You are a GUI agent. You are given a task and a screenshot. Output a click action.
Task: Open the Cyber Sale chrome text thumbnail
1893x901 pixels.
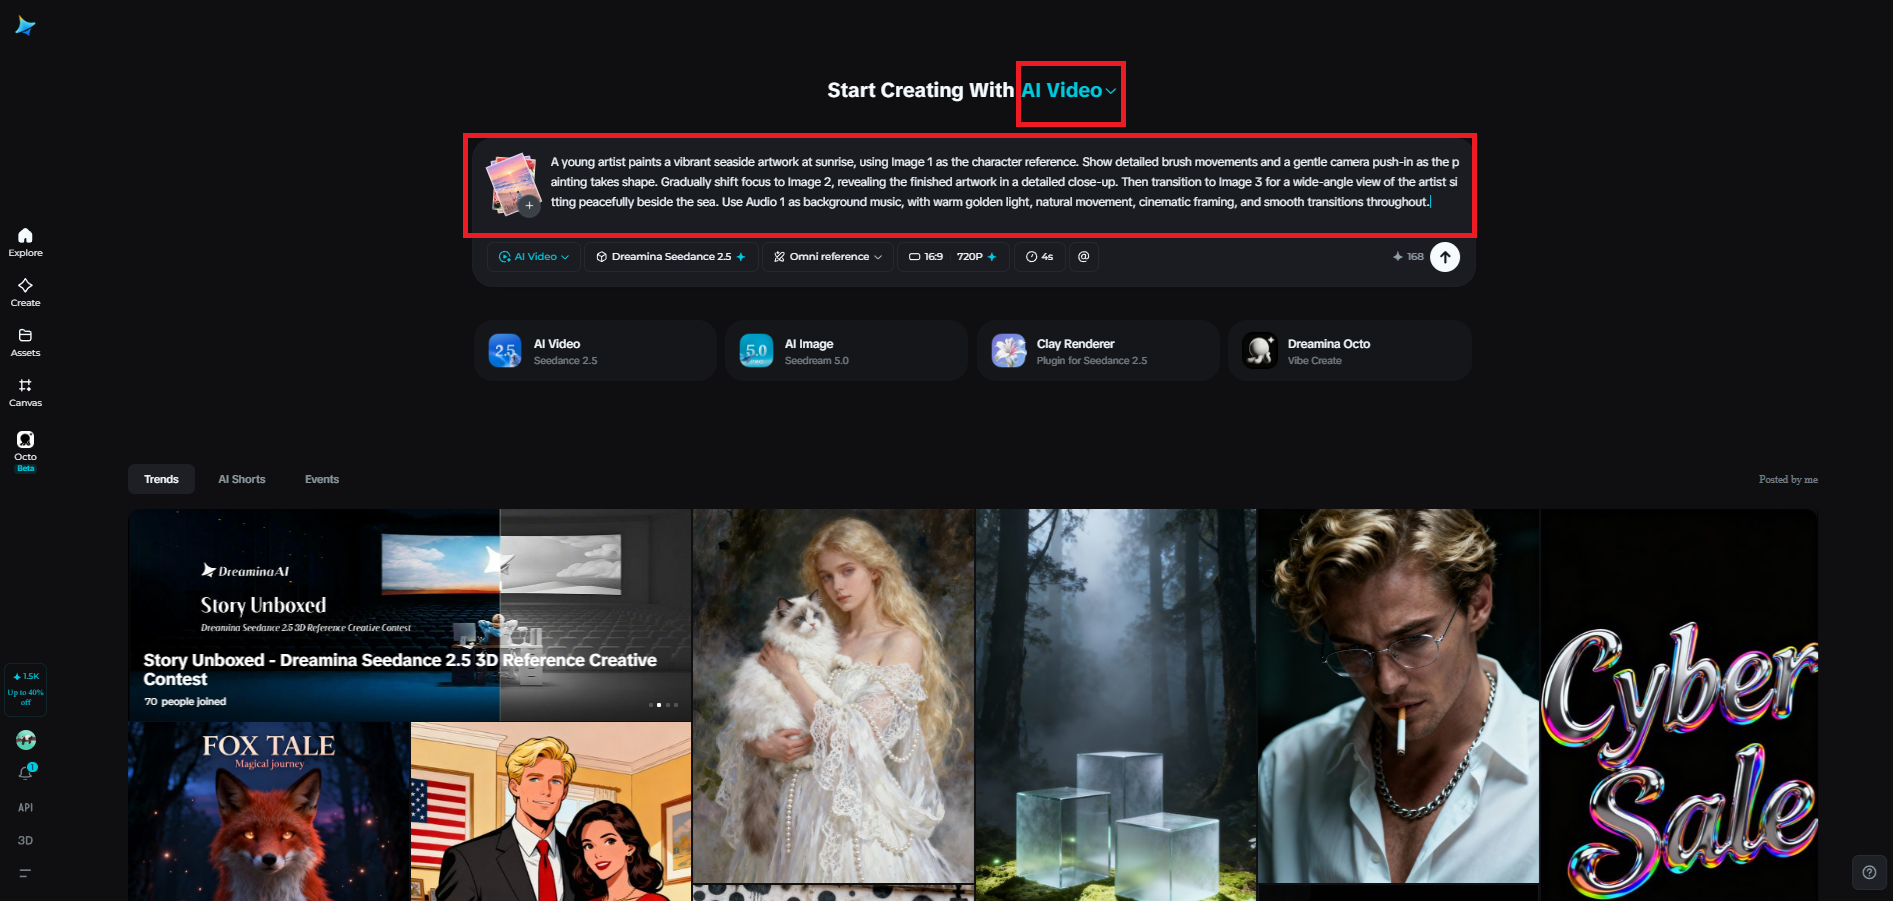(x=1679, y=705)
